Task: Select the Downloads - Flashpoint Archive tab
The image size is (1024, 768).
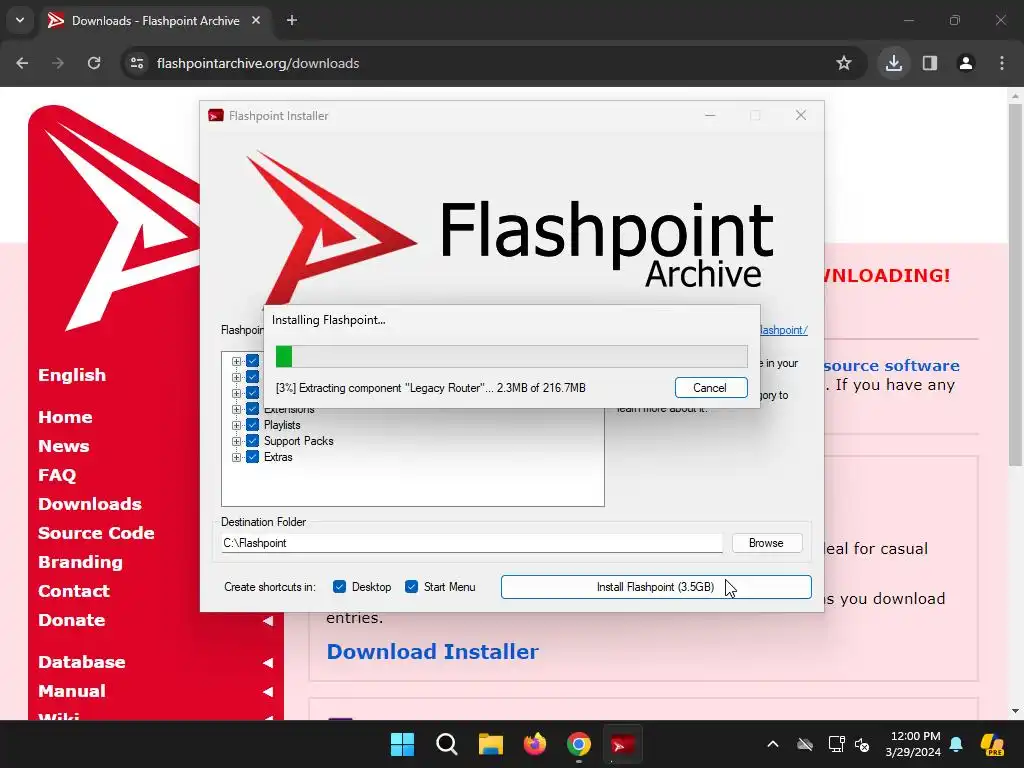Action: [x=155, y=21]
